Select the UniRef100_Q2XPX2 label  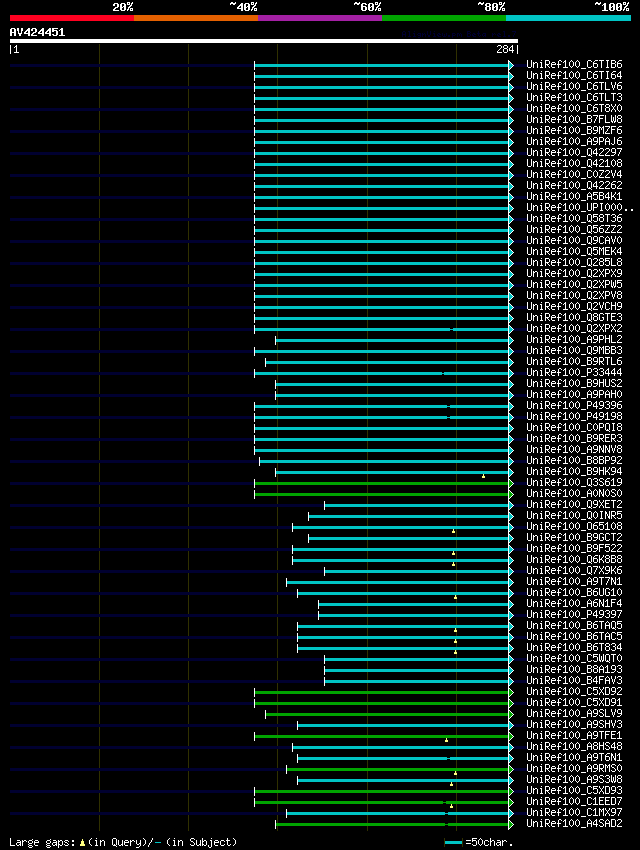[574, 329]
